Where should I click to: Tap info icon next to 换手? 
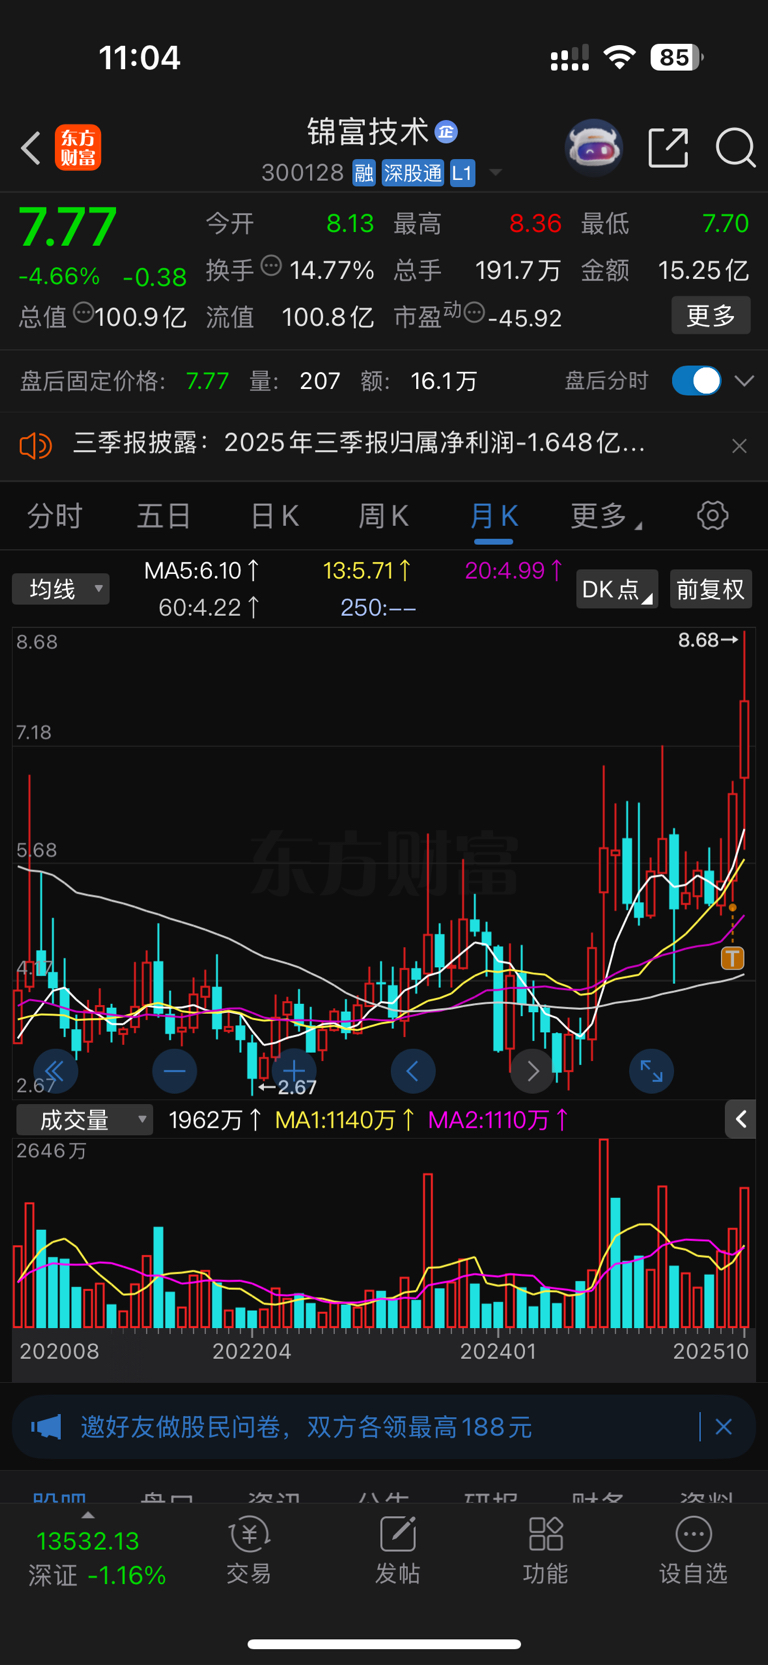271,266
